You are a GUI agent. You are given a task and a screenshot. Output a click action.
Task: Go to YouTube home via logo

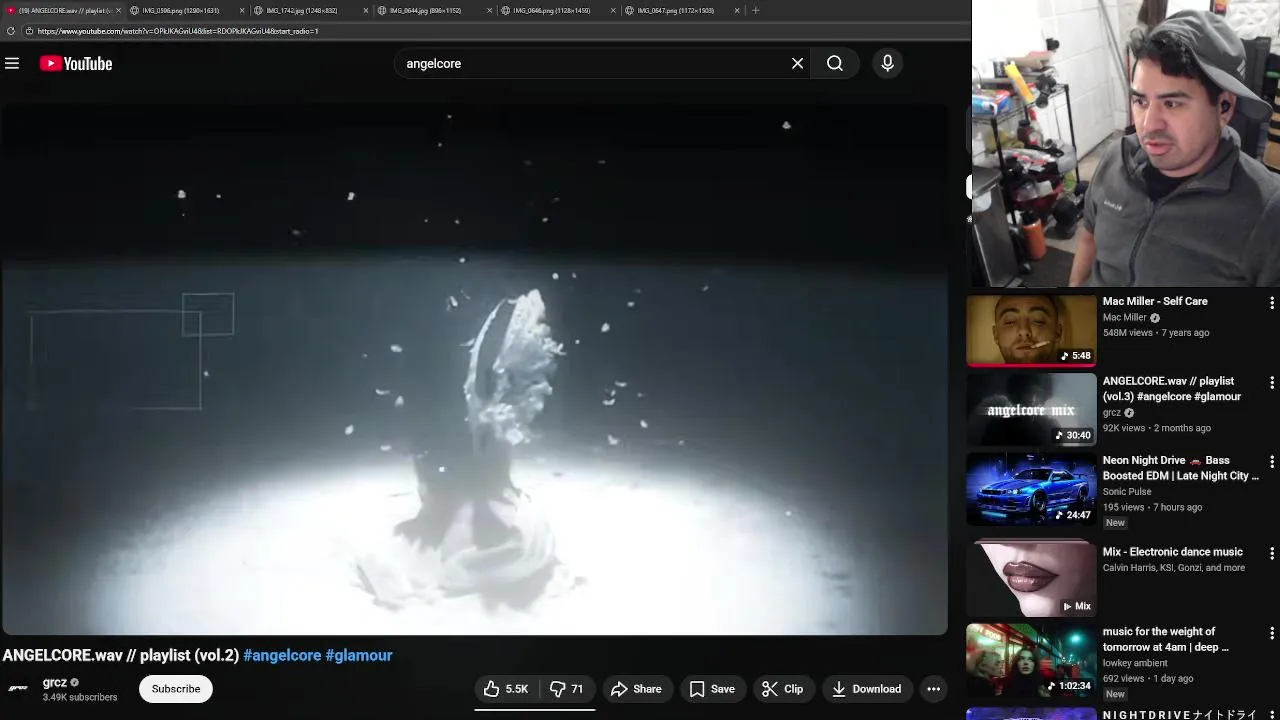tap(76, 63)
